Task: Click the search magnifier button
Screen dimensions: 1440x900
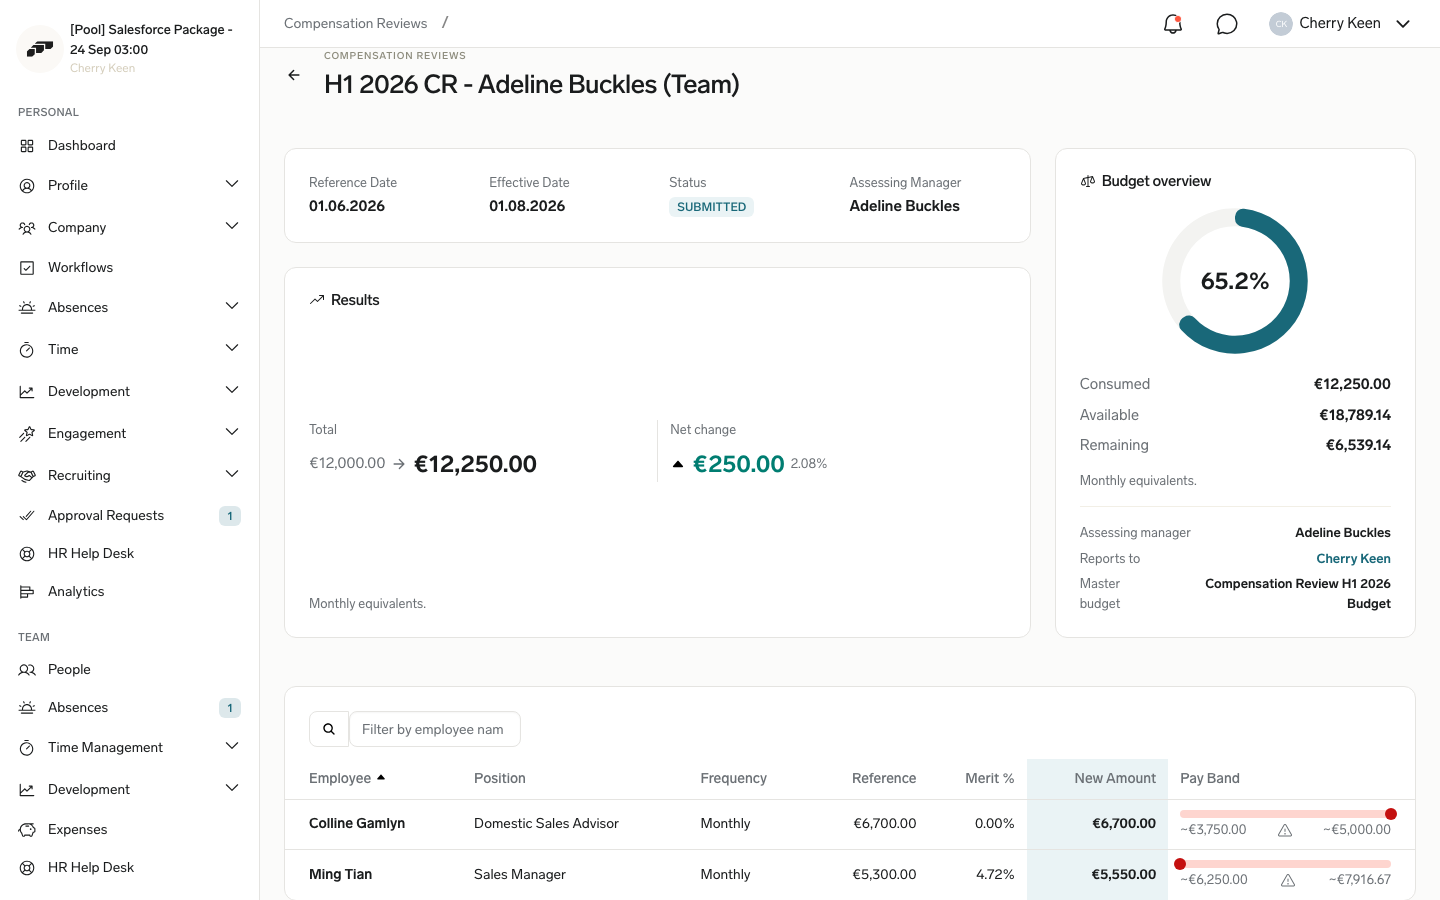Action: pos(329,729)
